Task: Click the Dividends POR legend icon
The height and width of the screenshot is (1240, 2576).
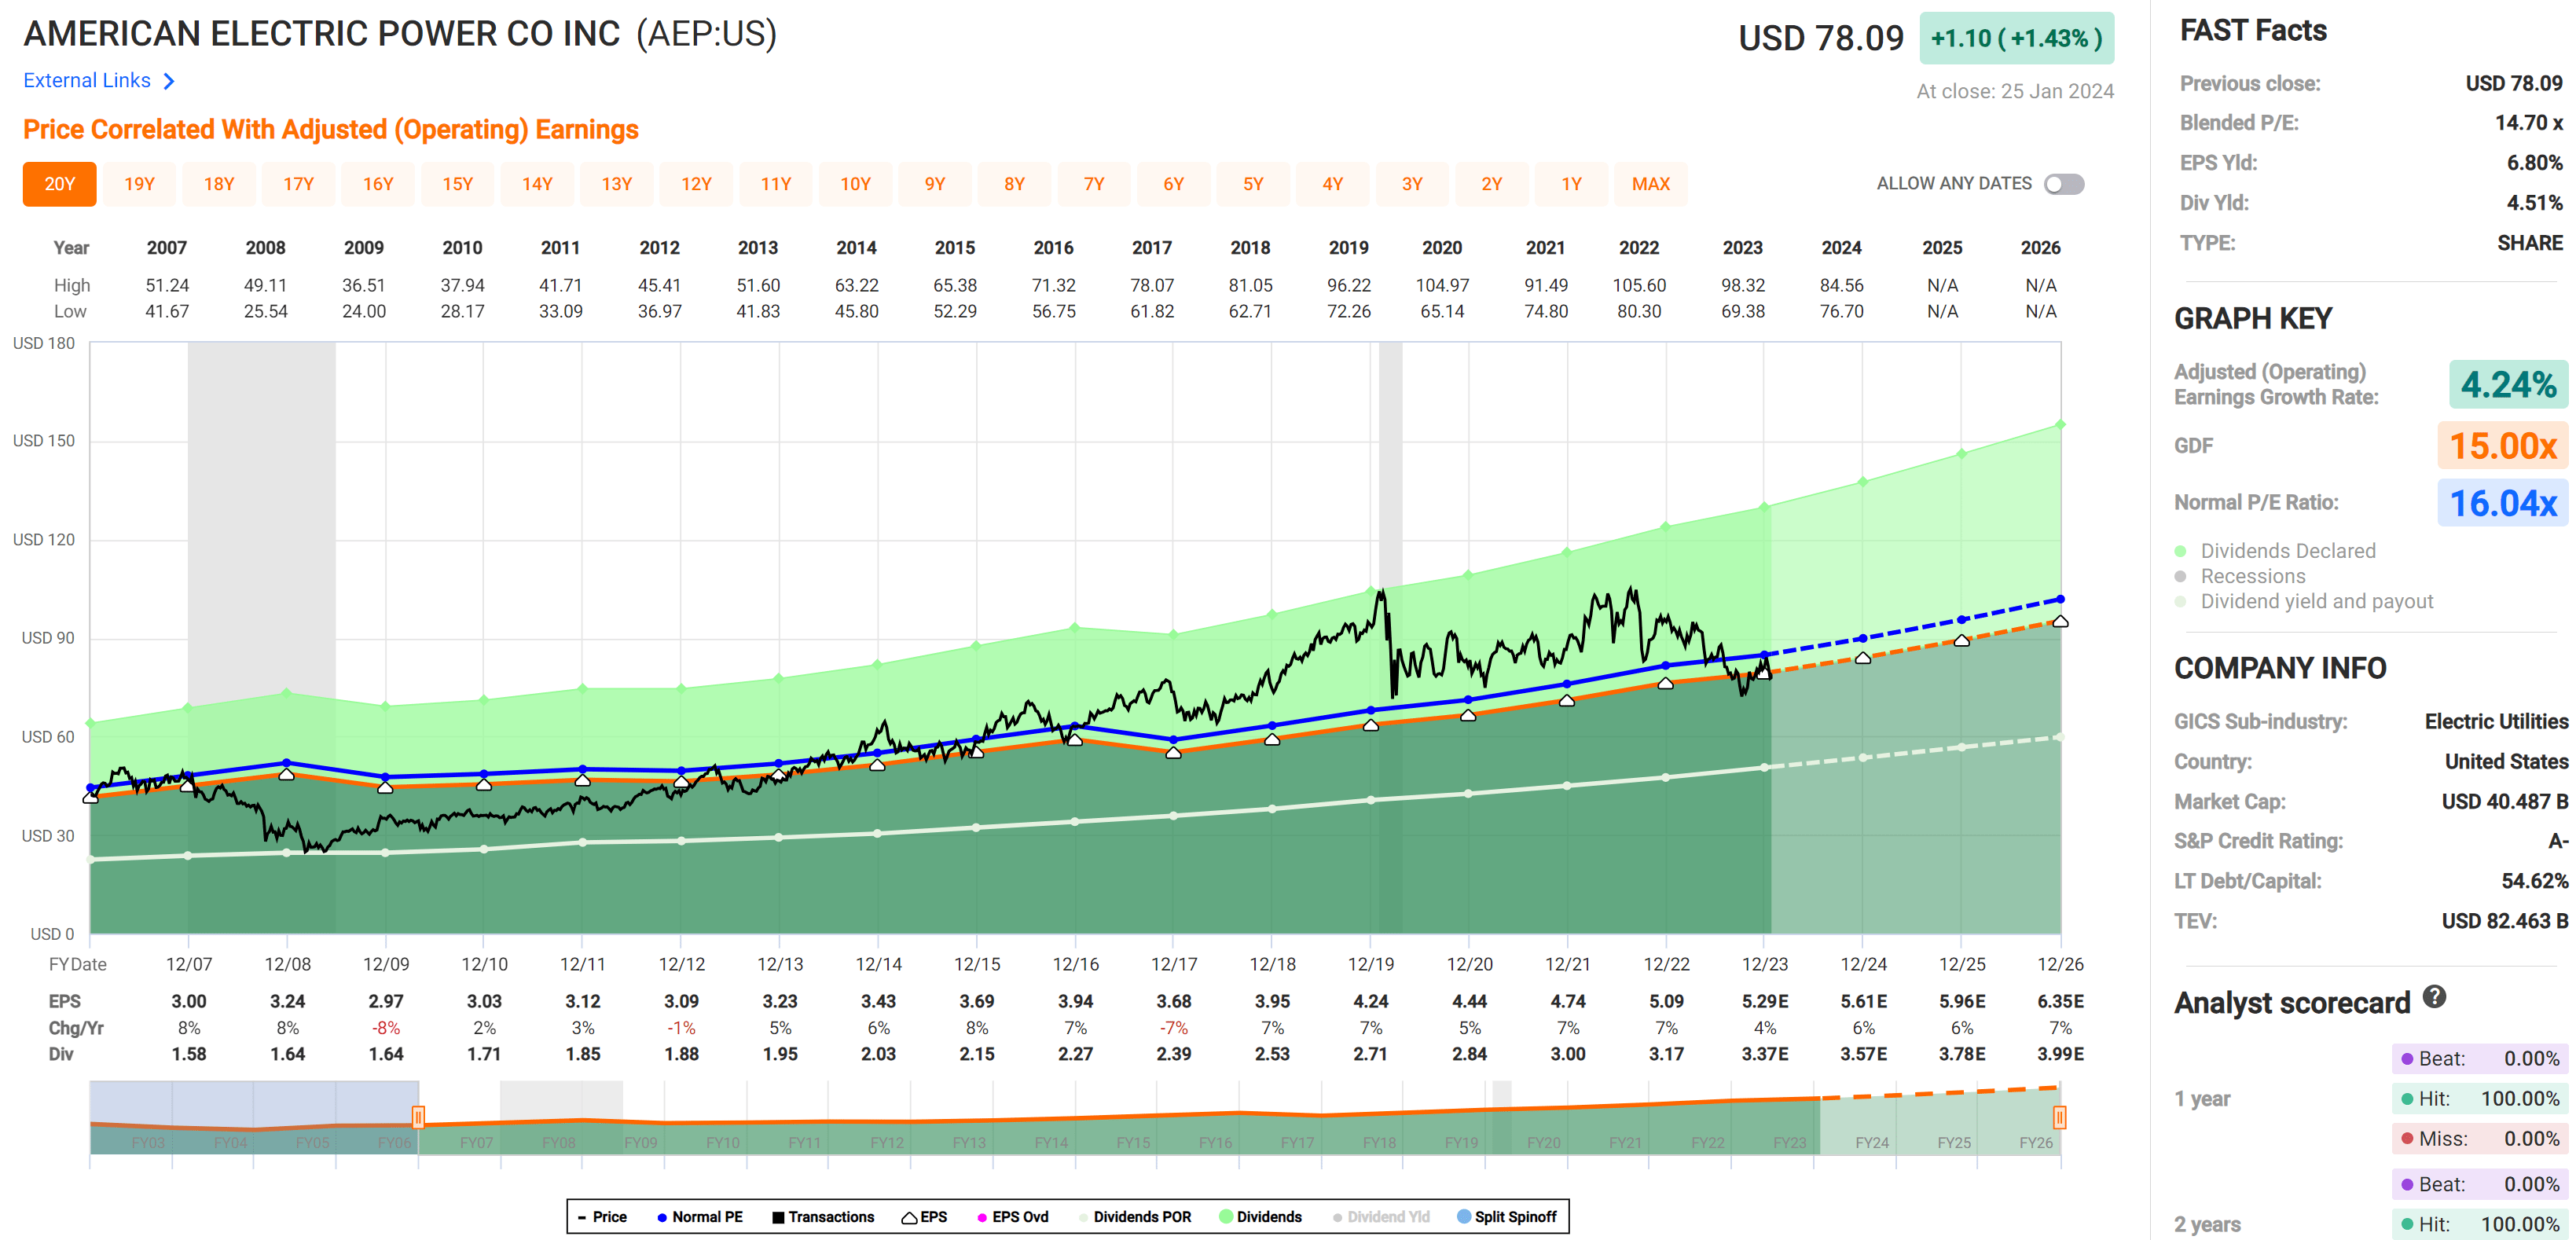Action: [1083, 1217]
